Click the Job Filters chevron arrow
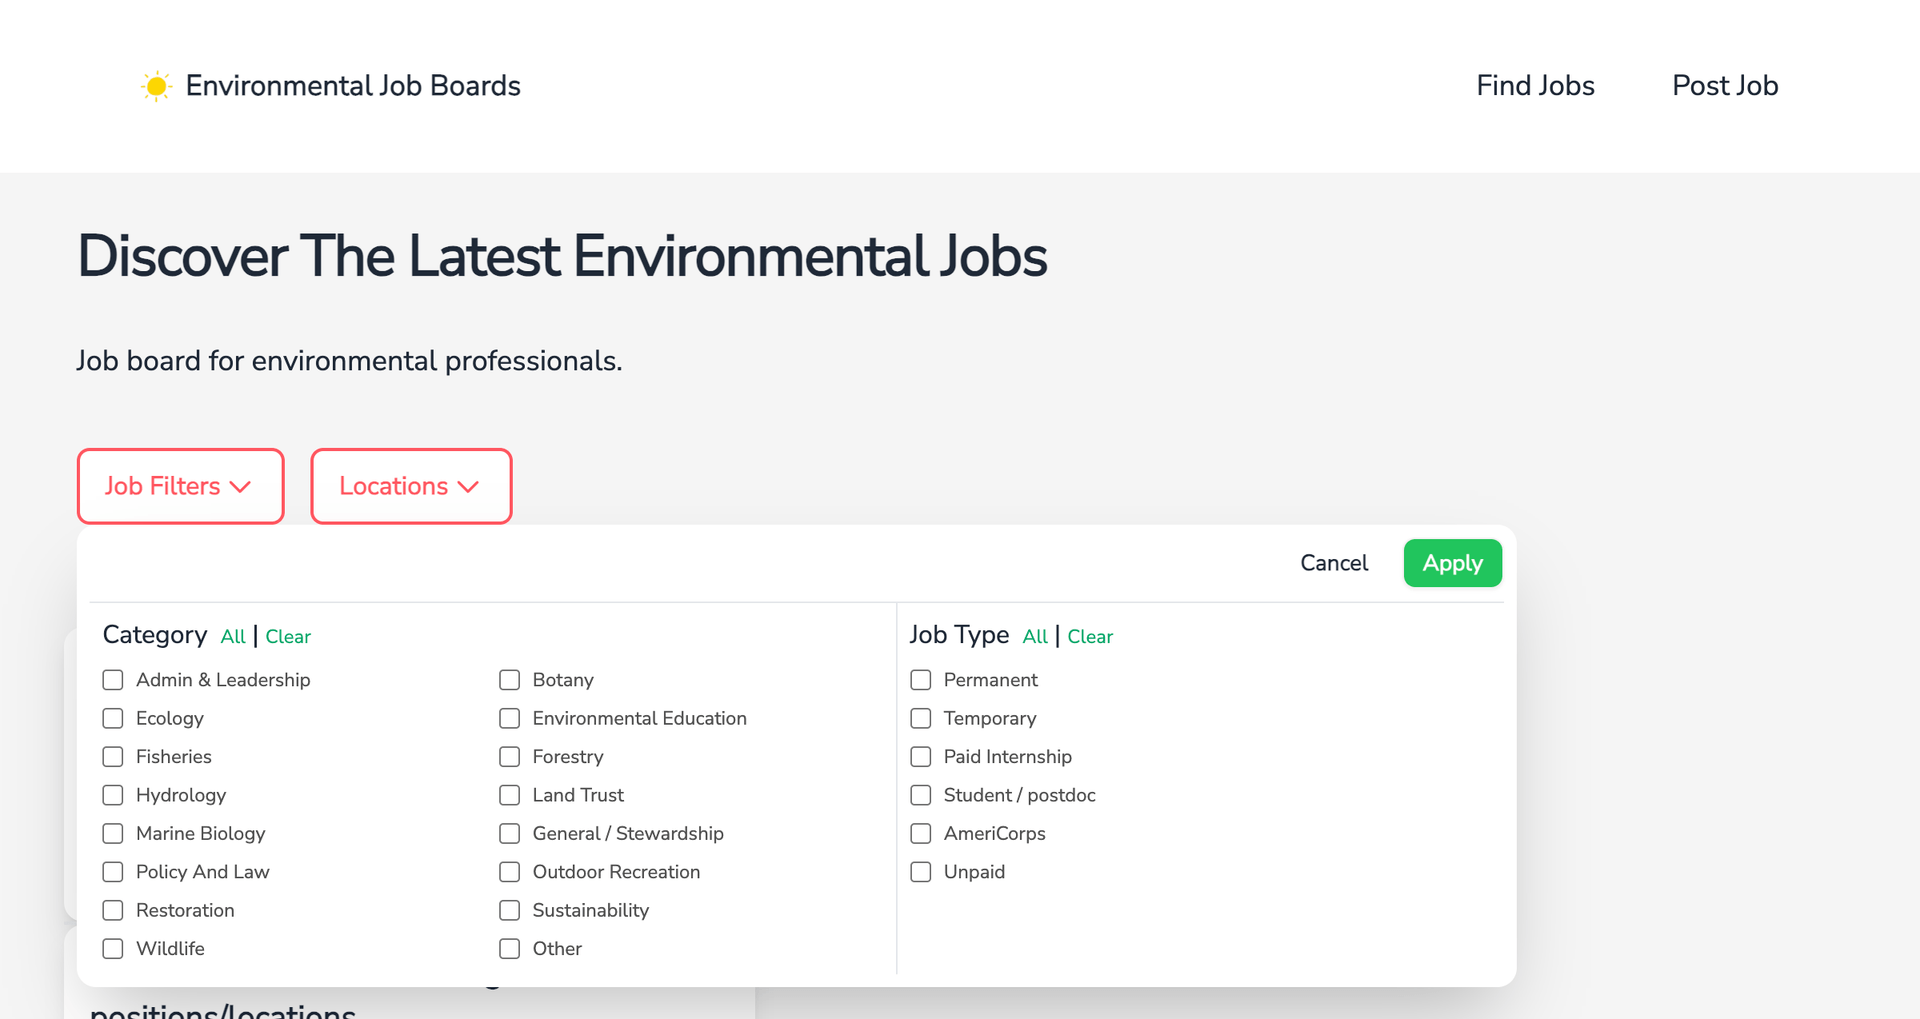Viewport: 1920px width, 1019px height. tap(240, 487)
